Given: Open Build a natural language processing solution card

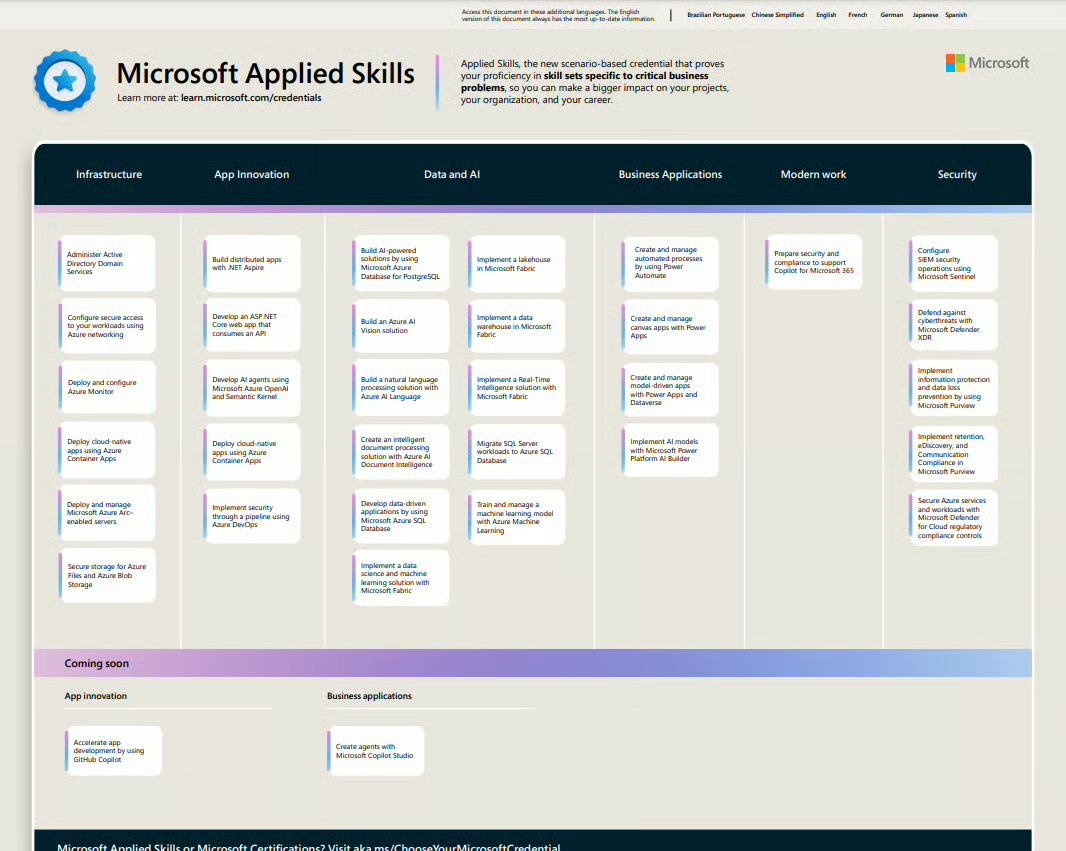Looking at the screenshot, I should click(400, 388).
